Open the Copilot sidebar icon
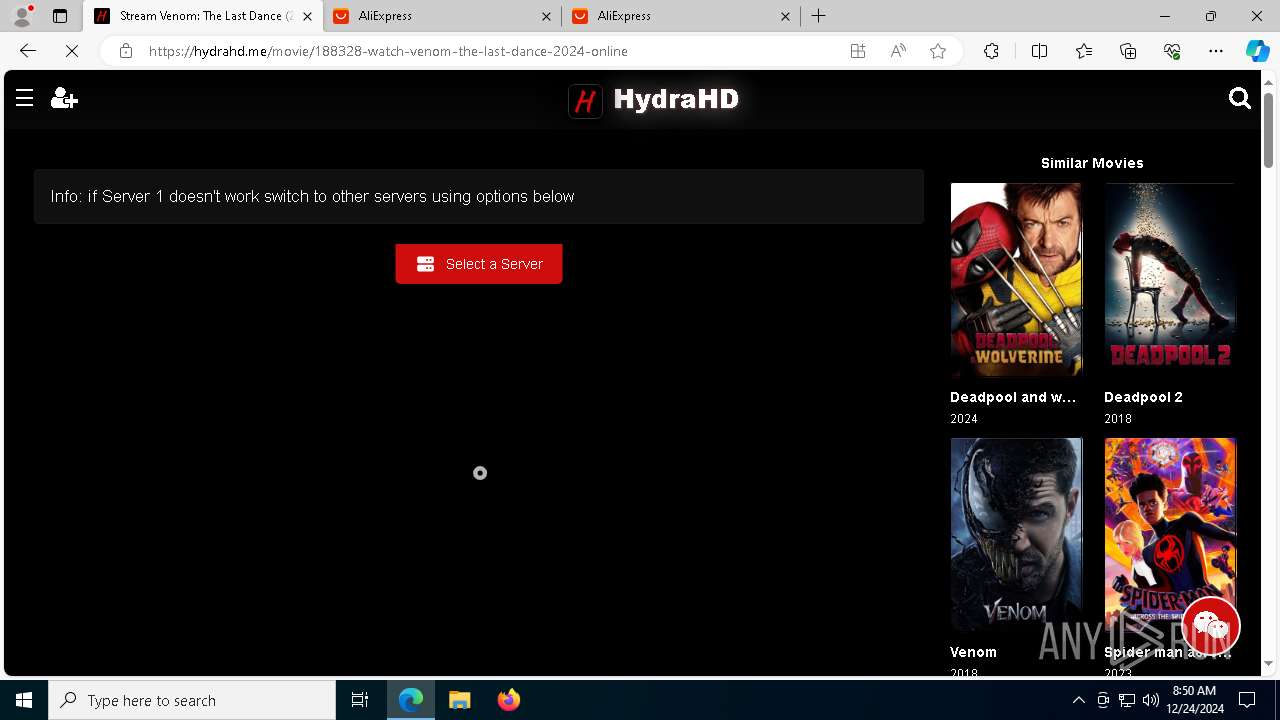 pyautogui.click(x=1258, y=51)
